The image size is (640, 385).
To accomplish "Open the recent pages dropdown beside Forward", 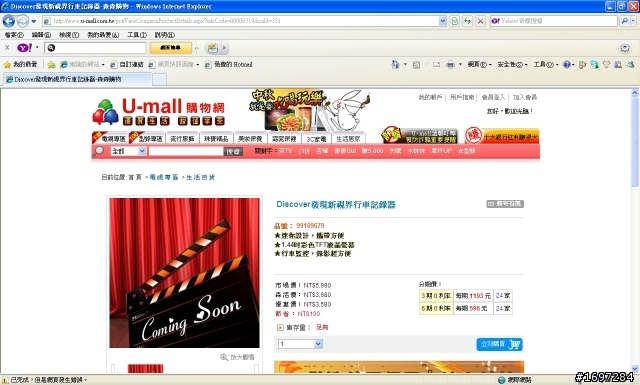I will [x=34, y=21].
